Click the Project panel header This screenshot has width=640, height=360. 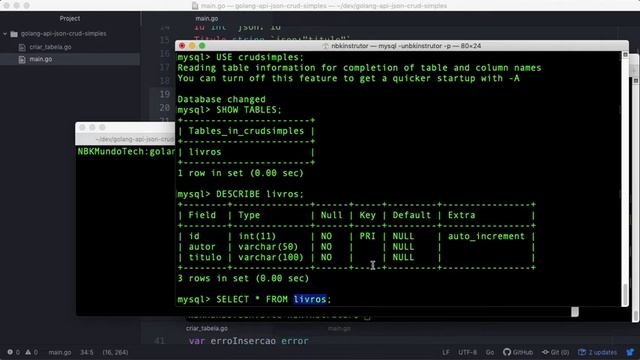tap(70, 18)
